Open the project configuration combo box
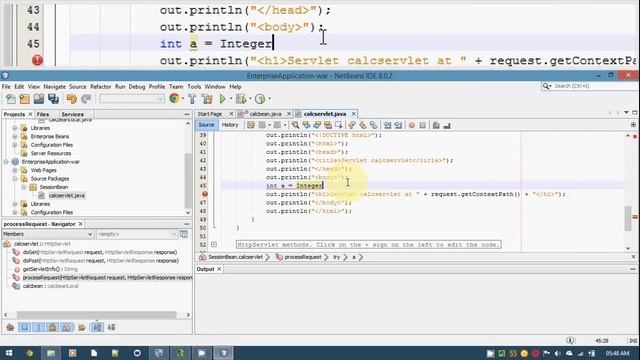Viewport: 640px width, 360px height. point(131,99)
